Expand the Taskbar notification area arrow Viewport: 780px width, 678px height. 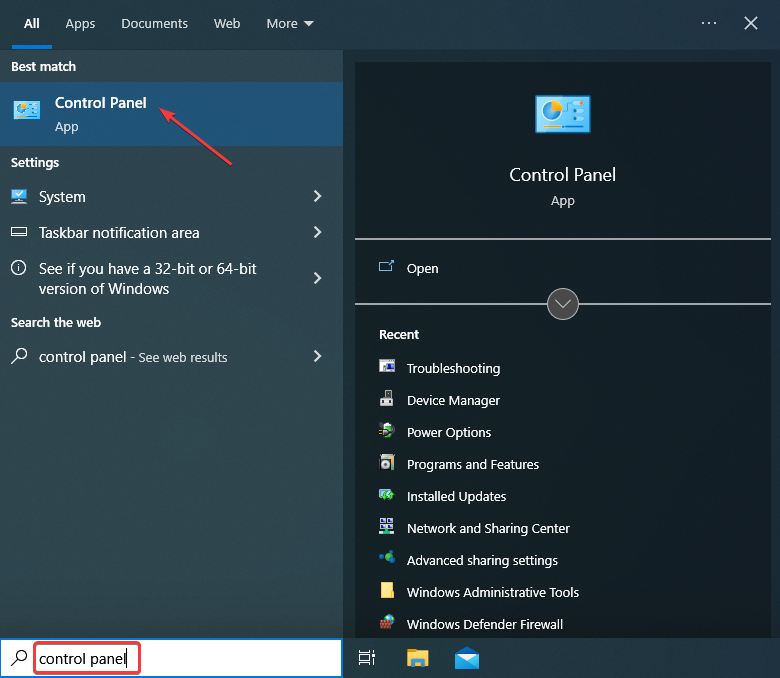point(317,232)
